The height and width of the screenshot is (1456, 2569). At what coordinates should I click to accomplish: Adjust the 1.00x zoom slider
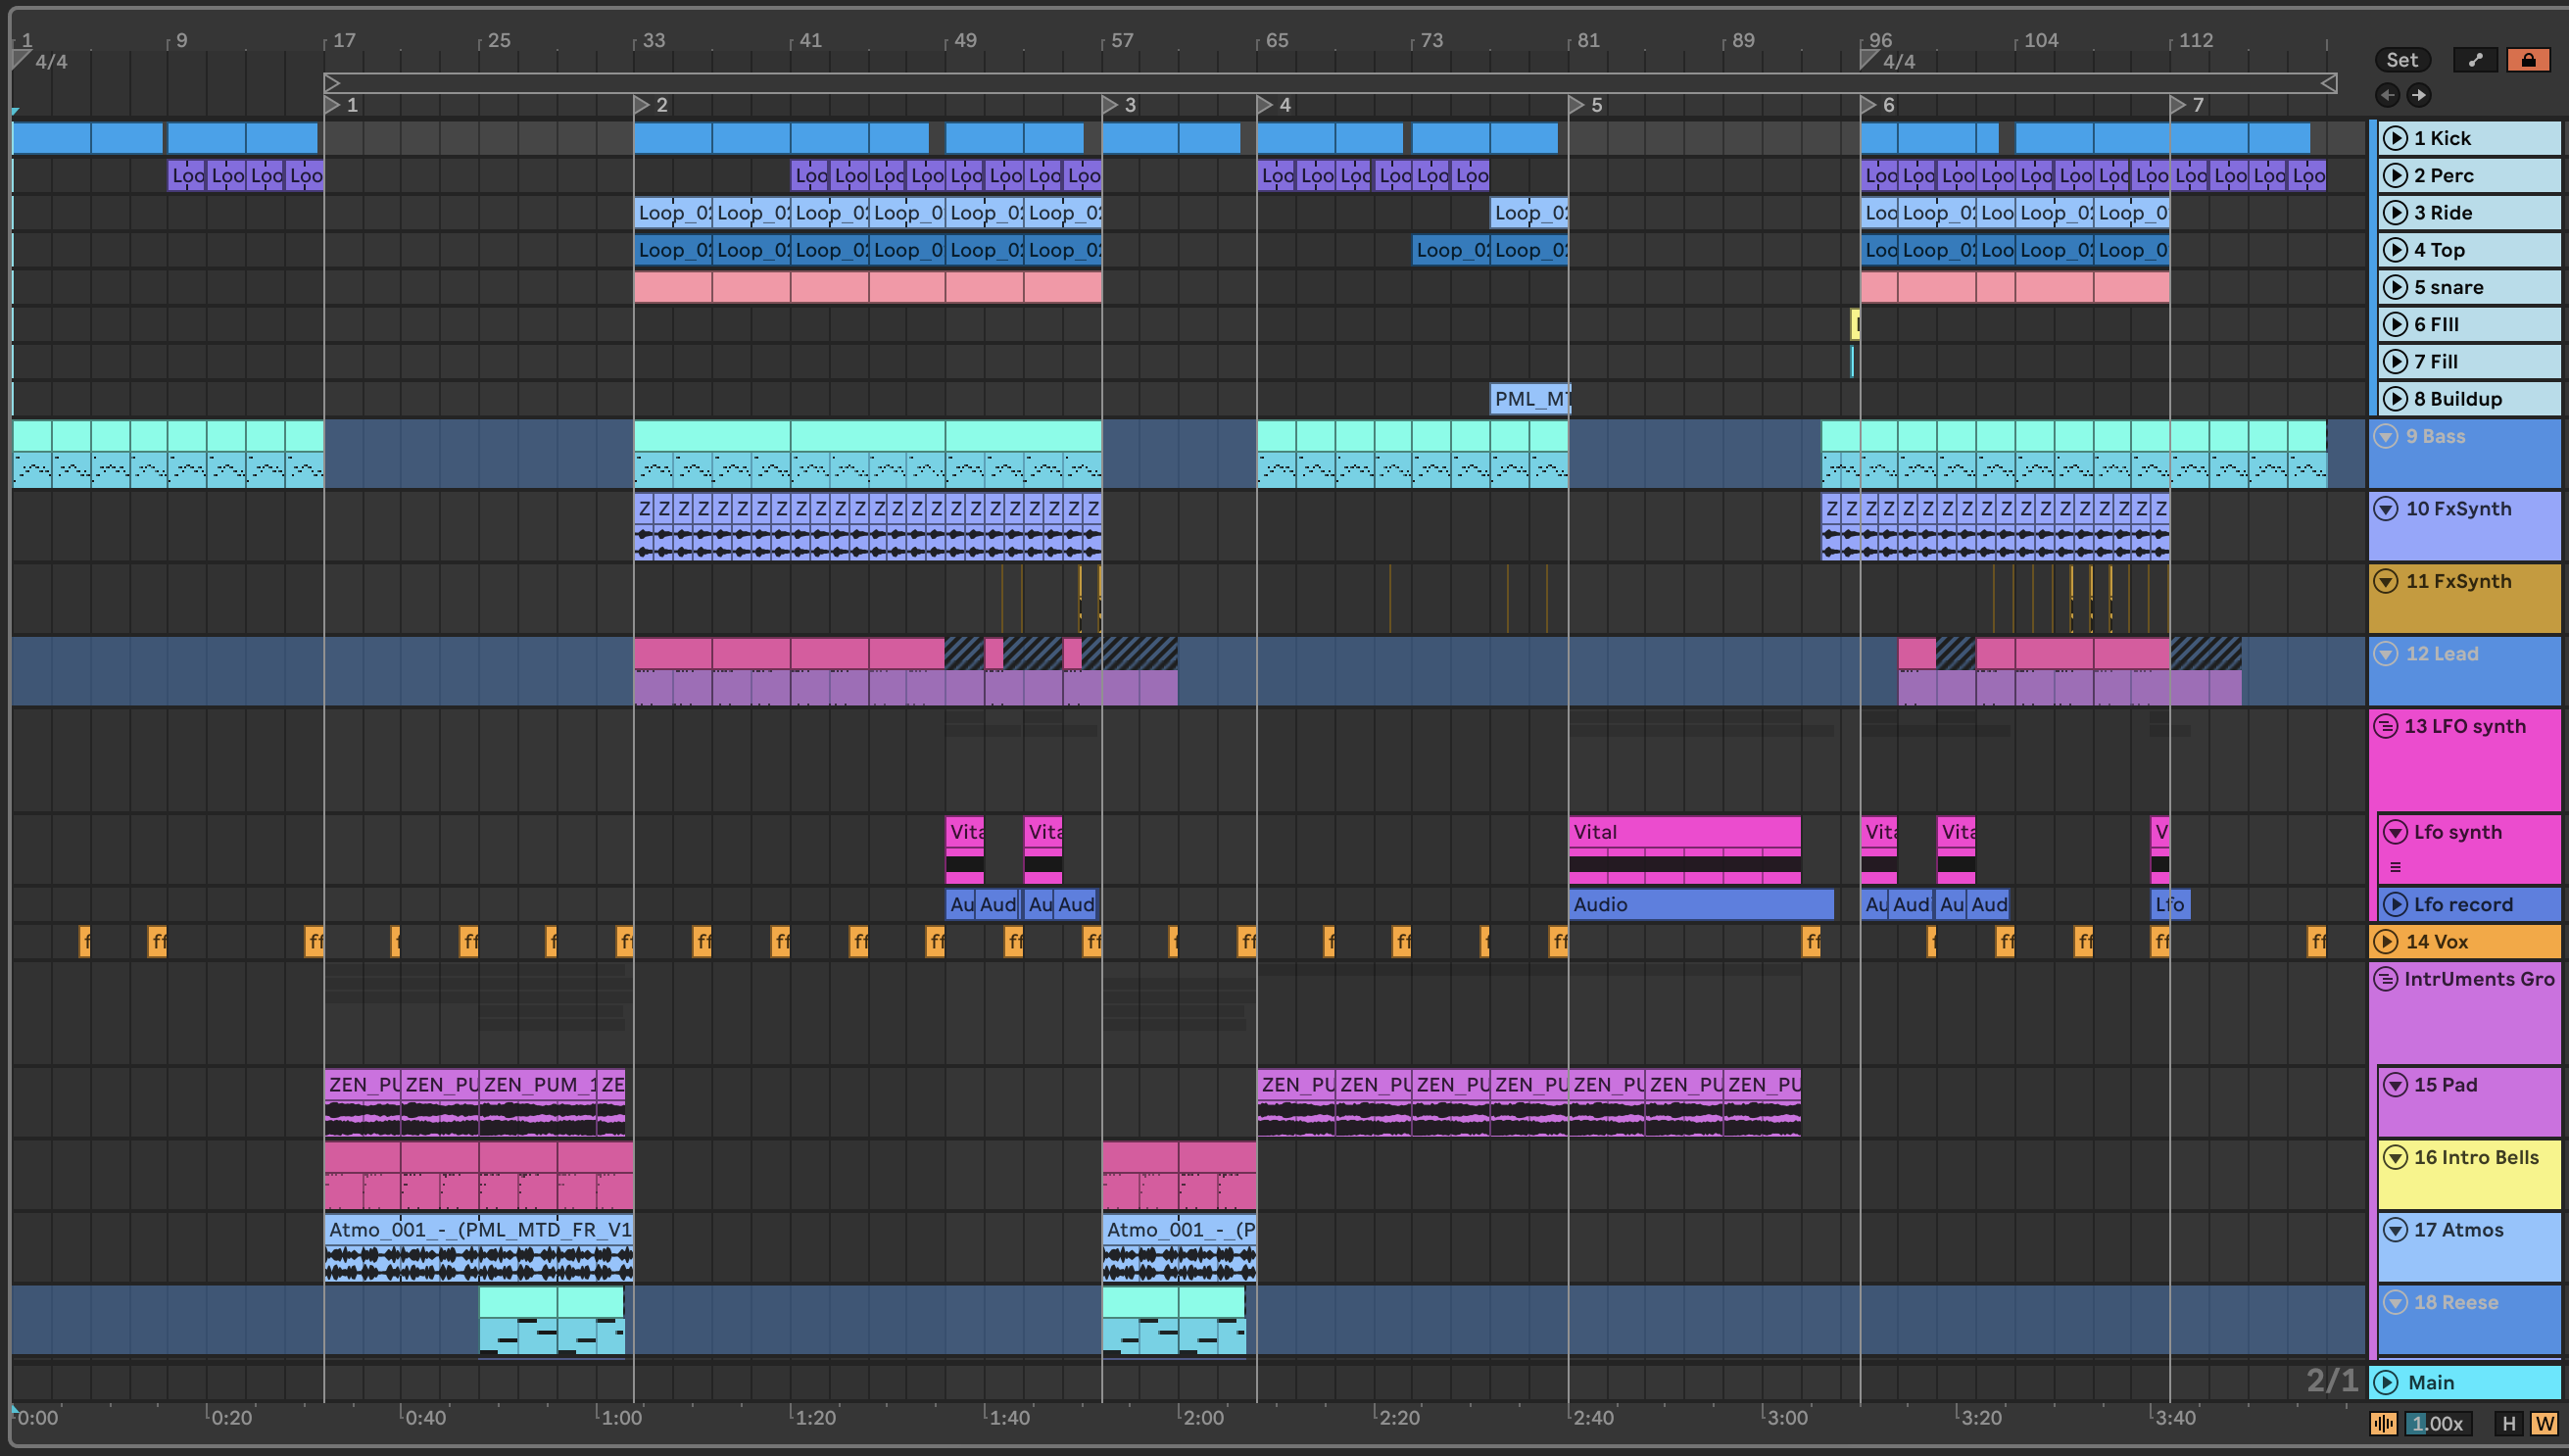click(2437, 1423)
